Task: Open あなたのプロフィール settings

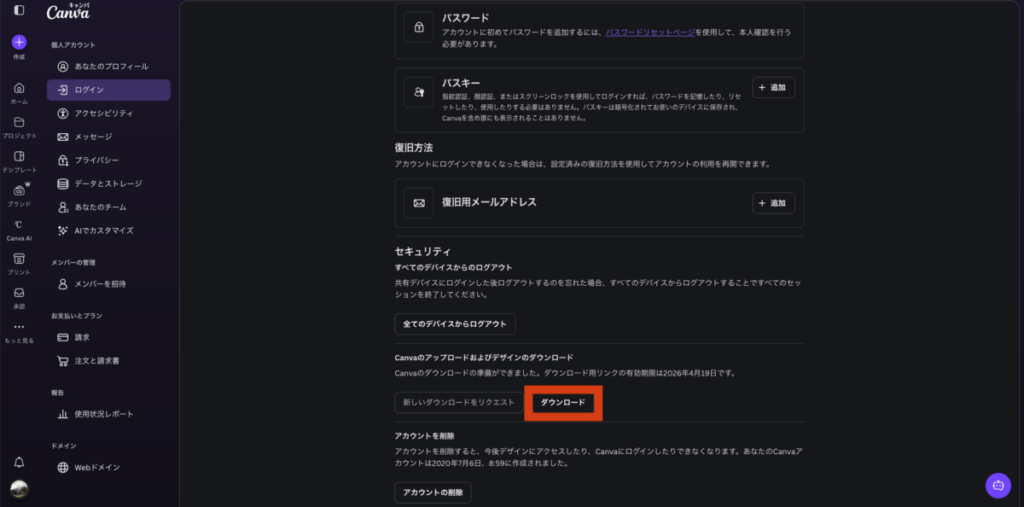Action: [x=108, y=67]
